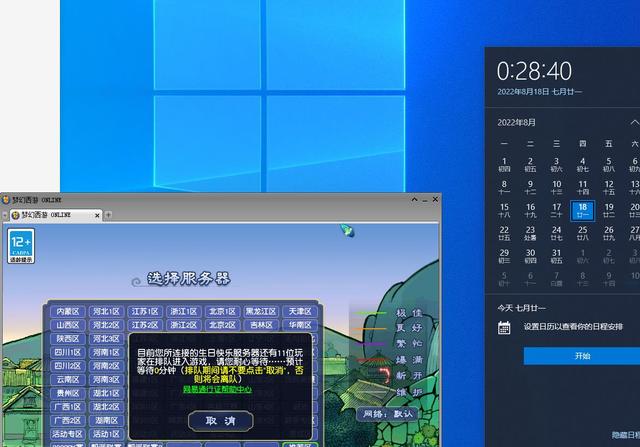
Task: Select the 内蒙区 server region
Action: click(67, 311)
